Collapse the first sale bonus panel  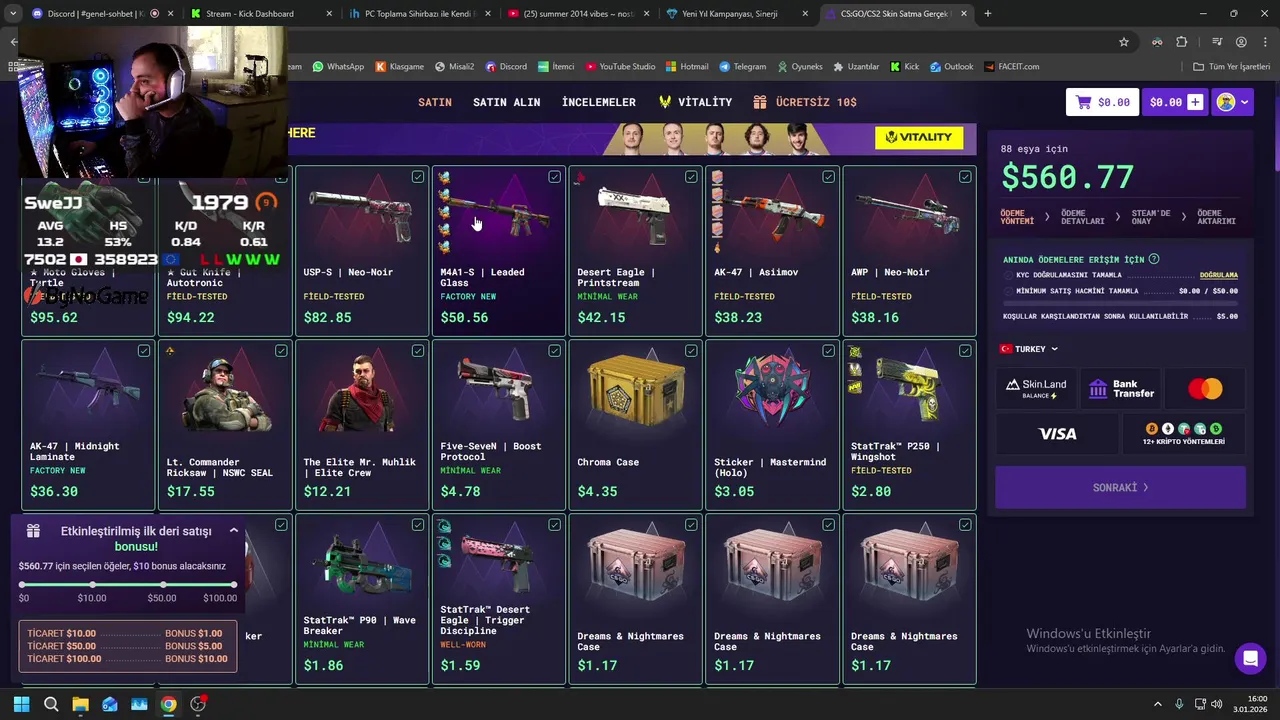(x=234, y=531)
